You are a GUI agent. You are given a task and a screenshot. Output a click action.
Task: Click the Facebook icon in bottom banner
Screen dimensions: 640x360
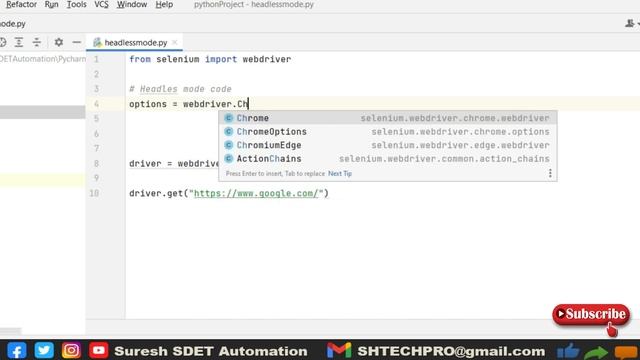tap(17, 351)
